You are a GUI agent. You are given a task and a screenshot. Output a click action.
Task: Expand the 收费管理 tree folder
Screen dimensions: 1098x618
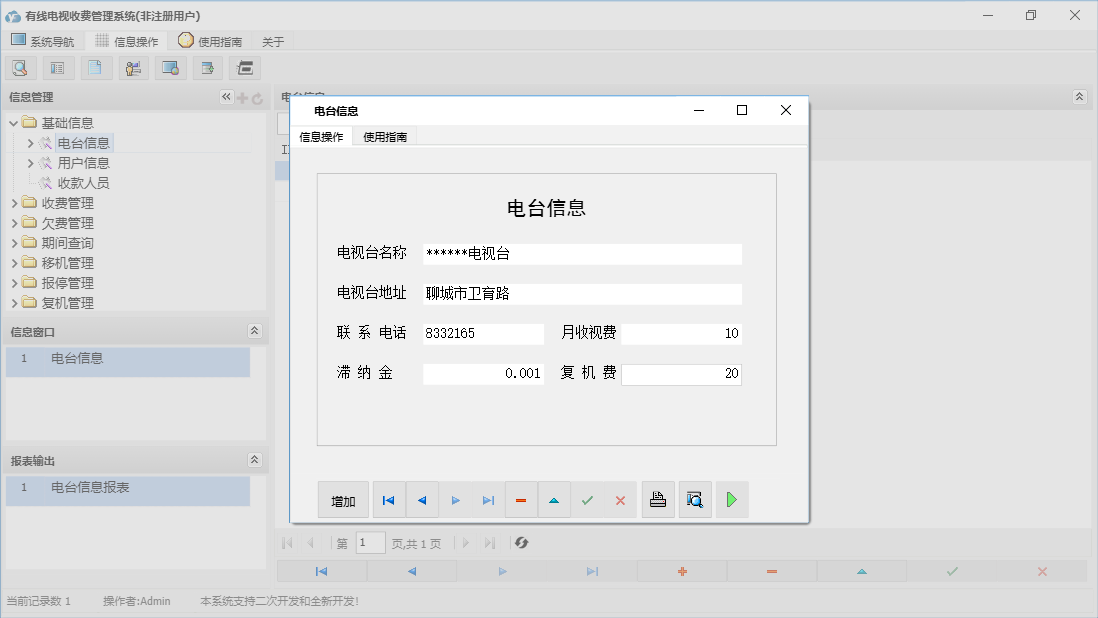(x=14, y=203)
